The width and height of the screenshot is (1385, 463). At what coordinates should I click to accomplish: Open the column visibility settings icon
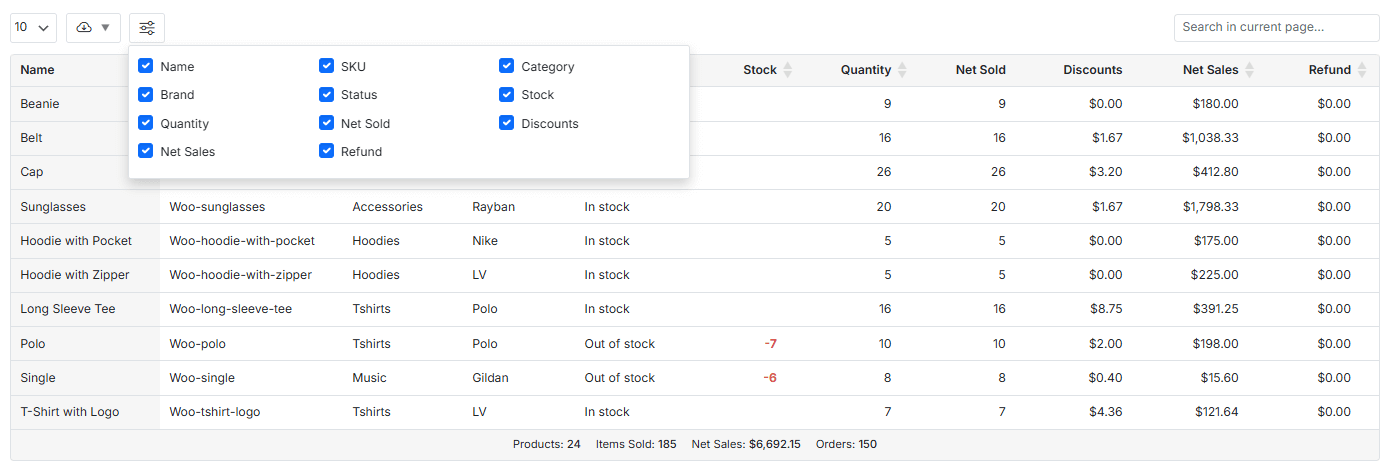(147, 28)
